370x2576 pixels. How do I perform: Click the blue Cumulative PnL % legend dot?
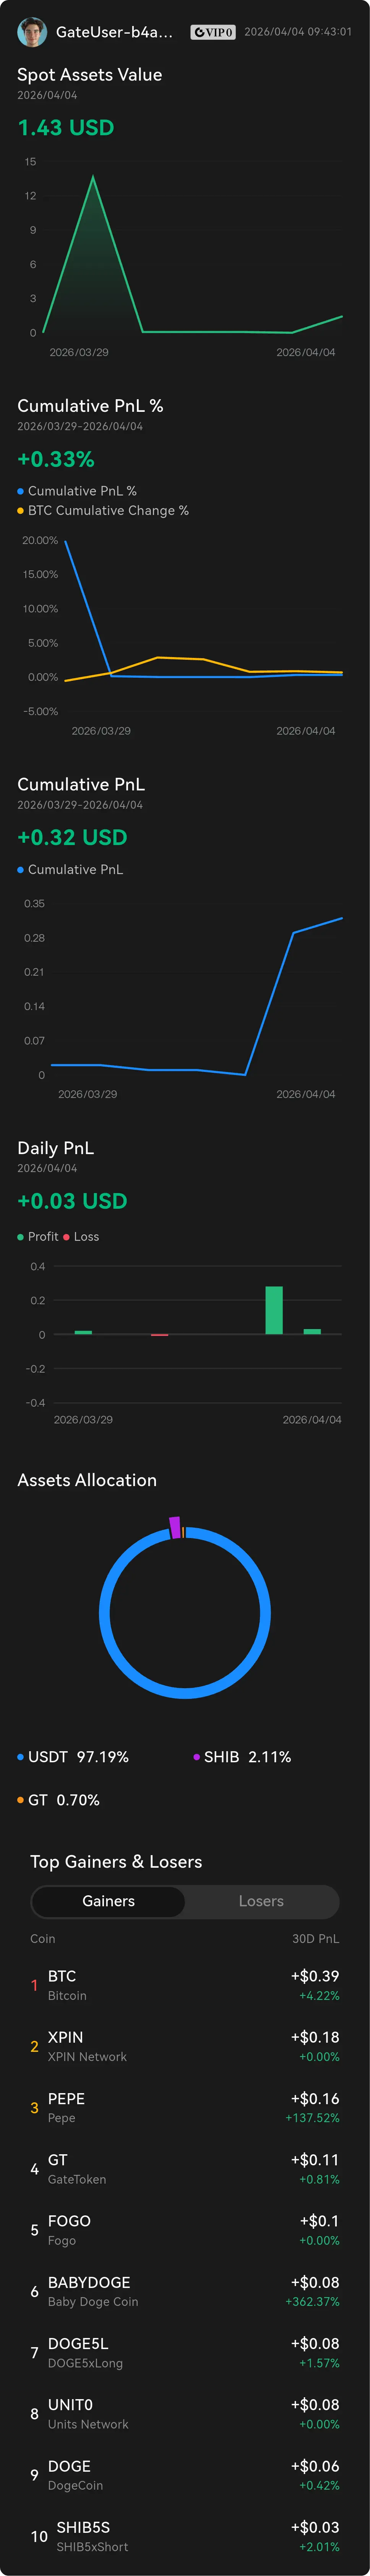click(20, 491)
